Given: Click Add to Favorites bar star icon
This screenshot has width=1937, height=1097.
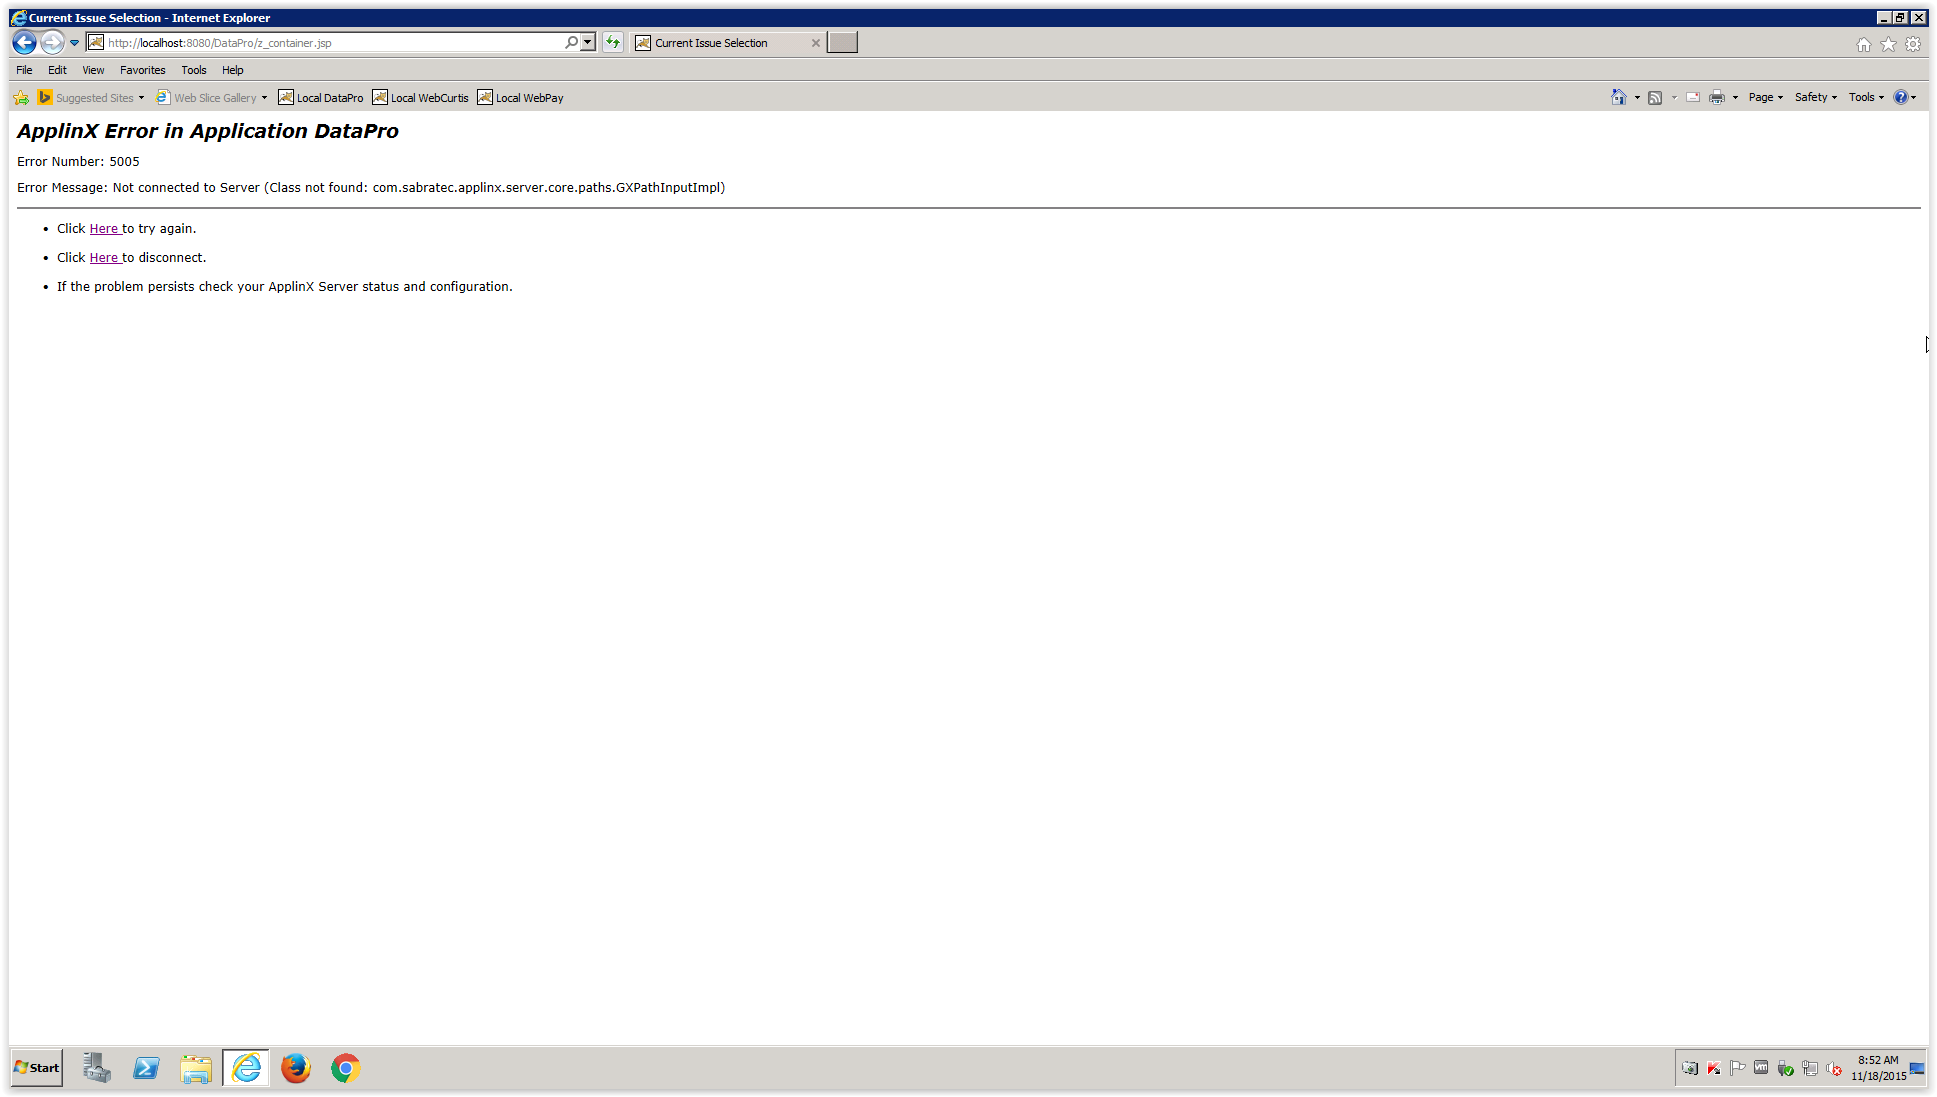Looking at the screenshot, I should point(21,98).
